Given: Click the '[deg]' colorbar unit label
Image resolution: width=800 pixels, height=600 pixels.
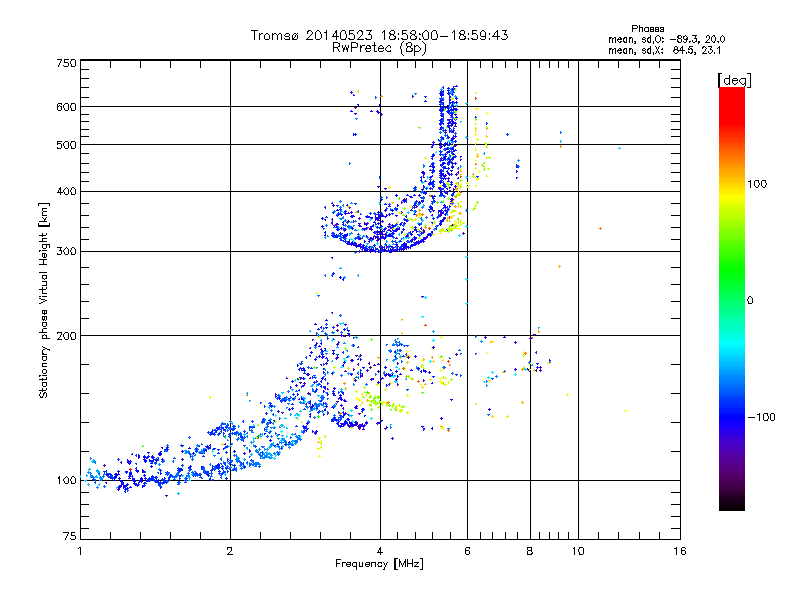Looking at the screenshot, I should coord(734,80).
